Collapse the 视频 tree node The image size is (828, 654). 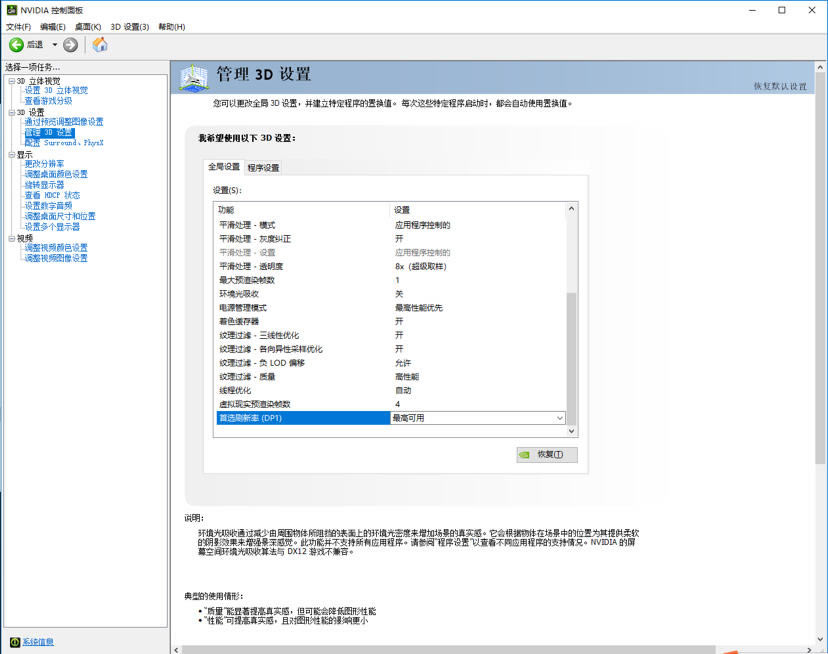pyautogui.click(x=12, y=238)
